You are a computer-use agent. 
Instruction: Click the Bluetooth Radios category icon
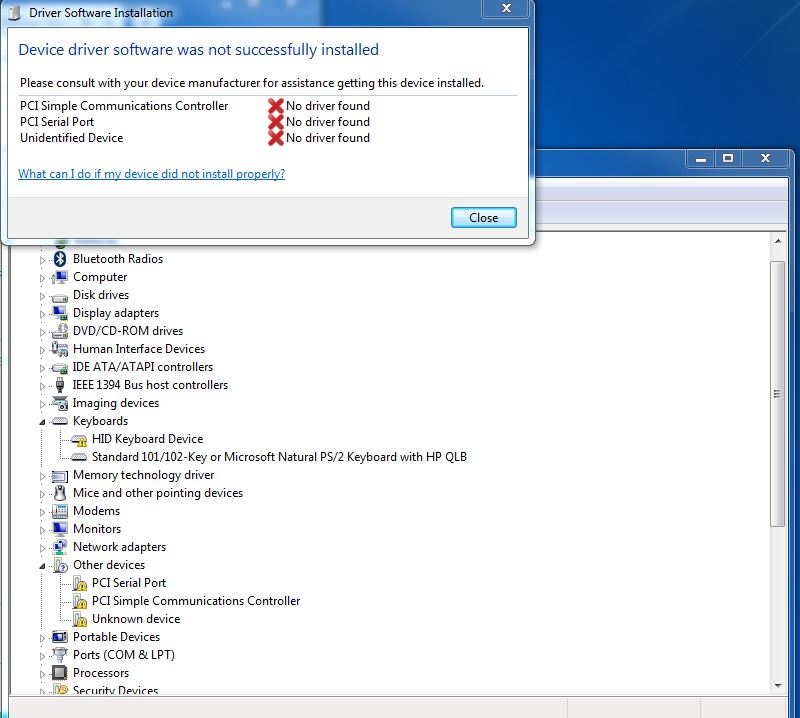coord(58,259)
